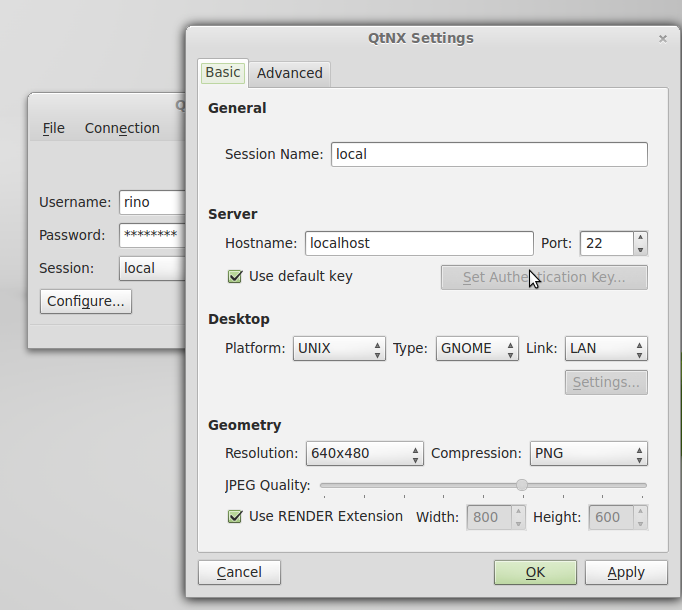Click the desktop Settings... button
Image resolution: width=682 pixels, height=610 pixels.
coord(606,382)
